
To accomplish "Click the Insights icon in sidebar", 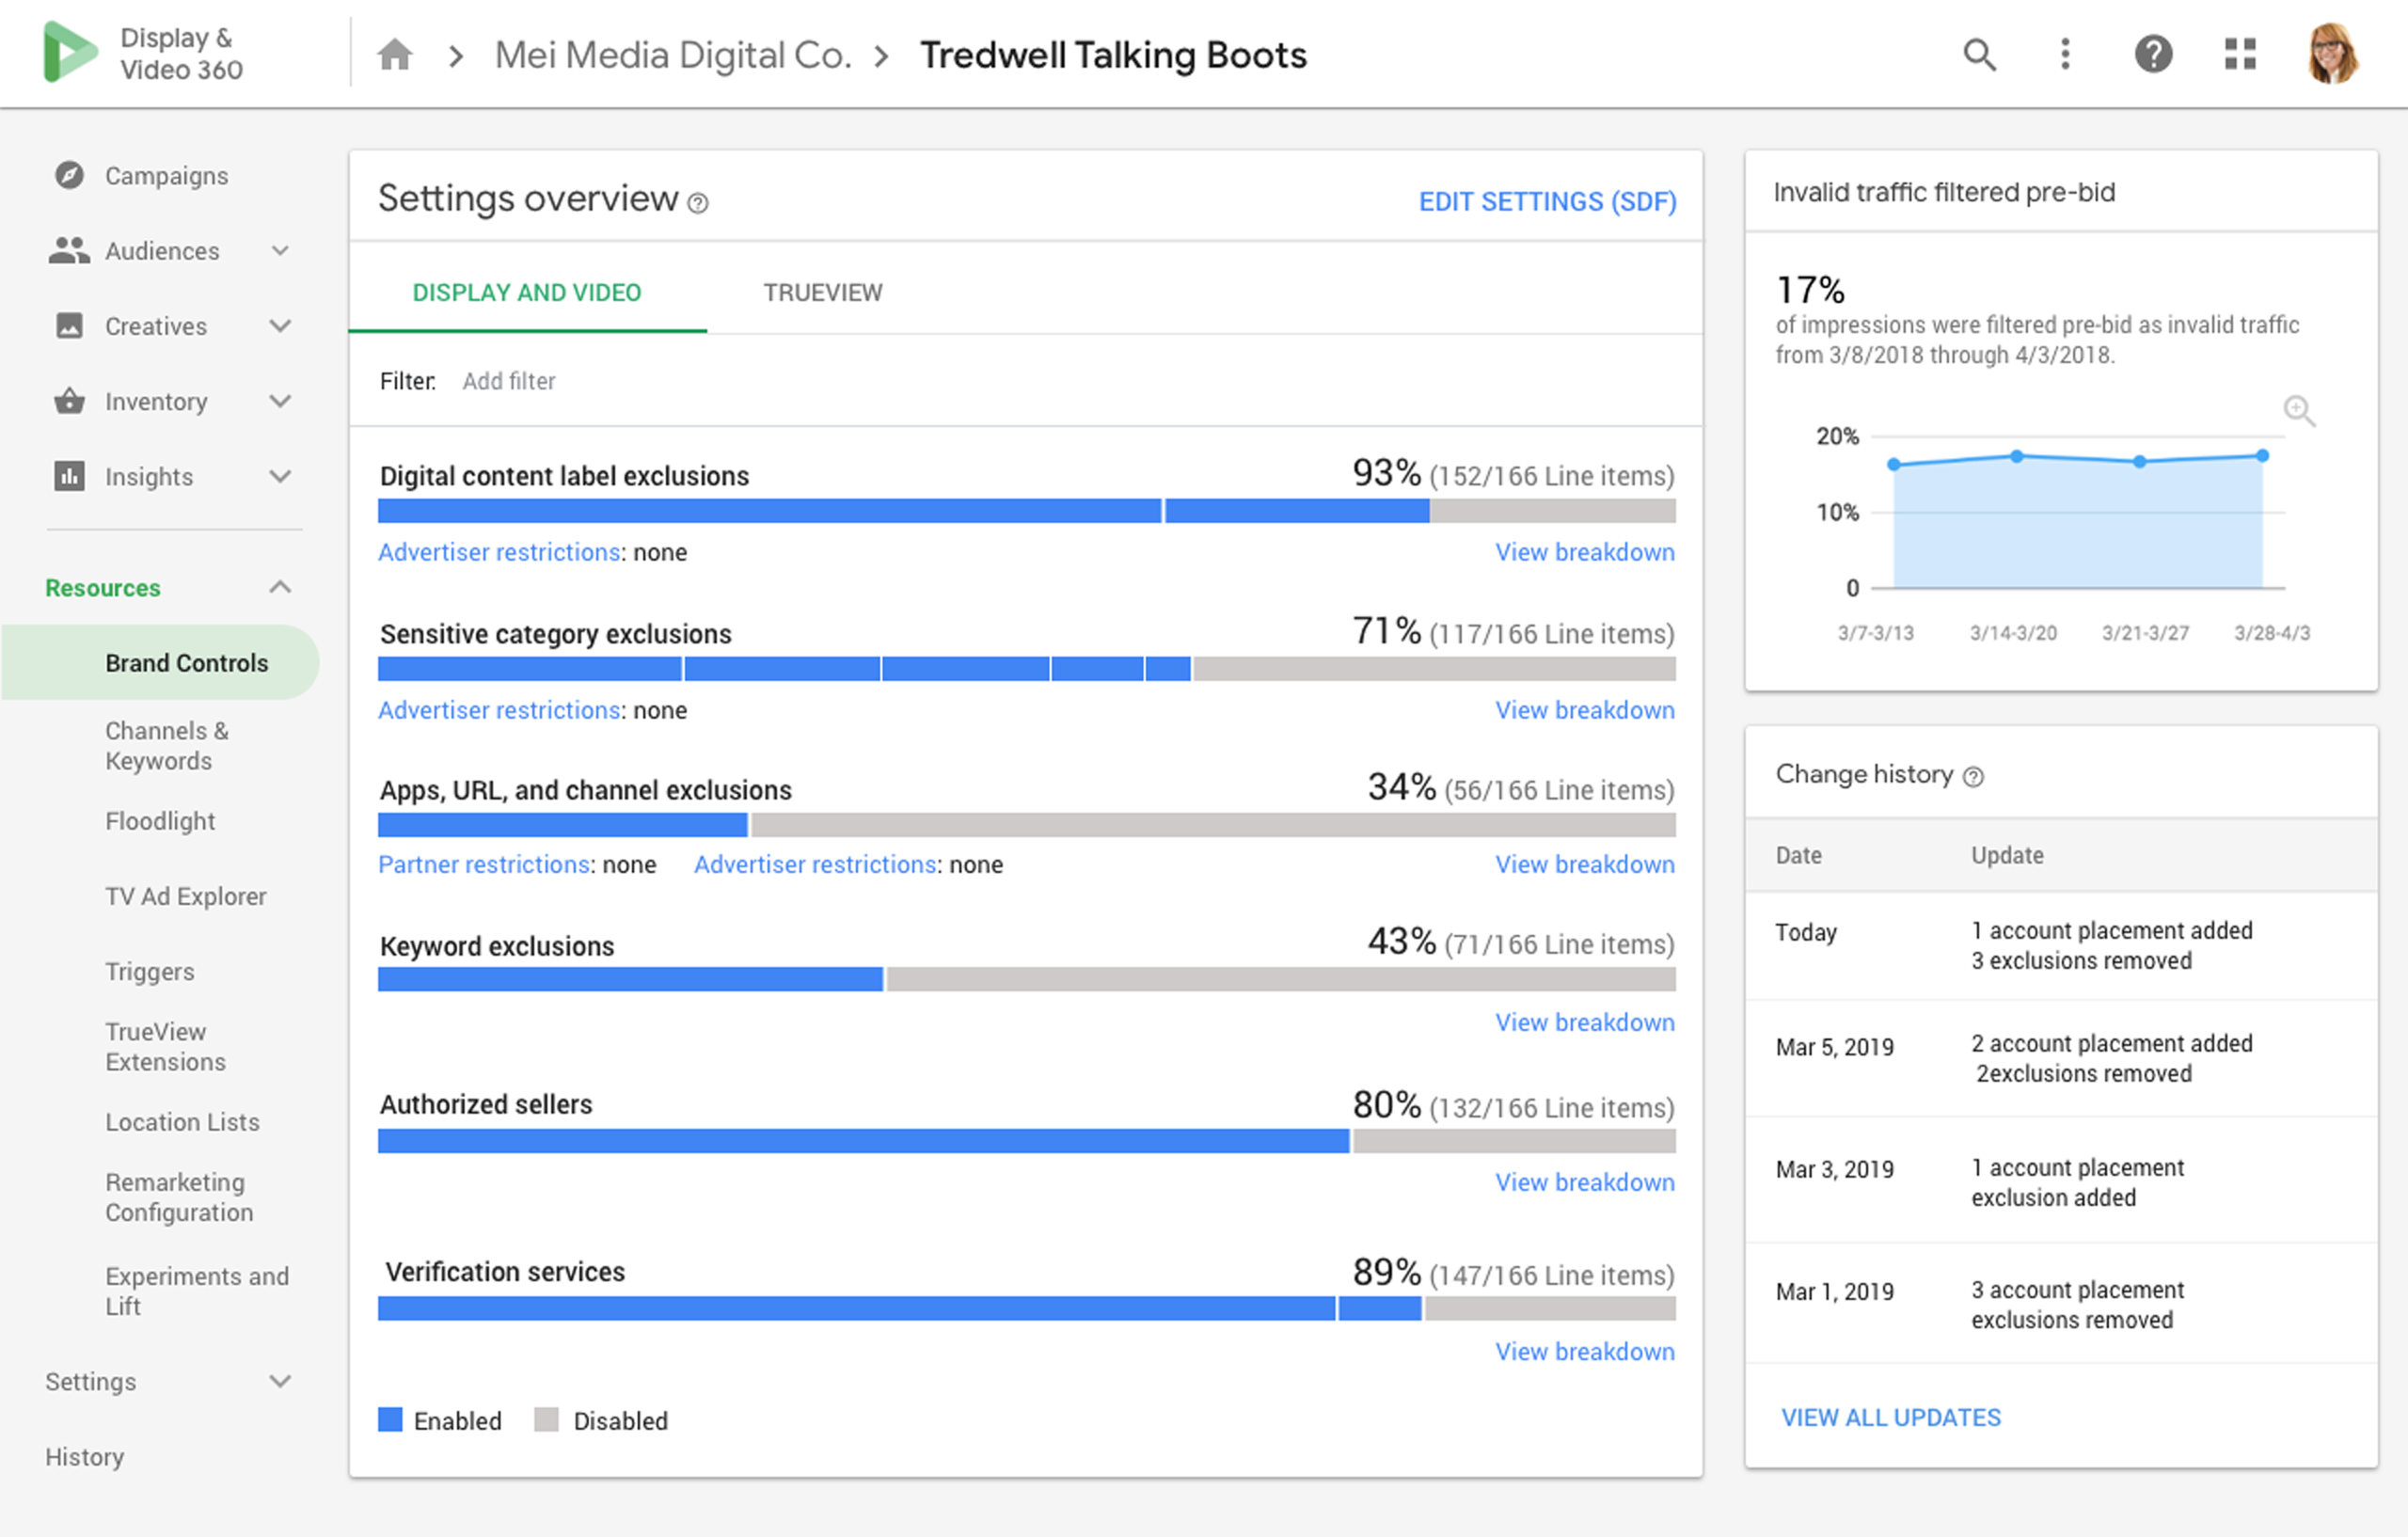I will 69,475.
